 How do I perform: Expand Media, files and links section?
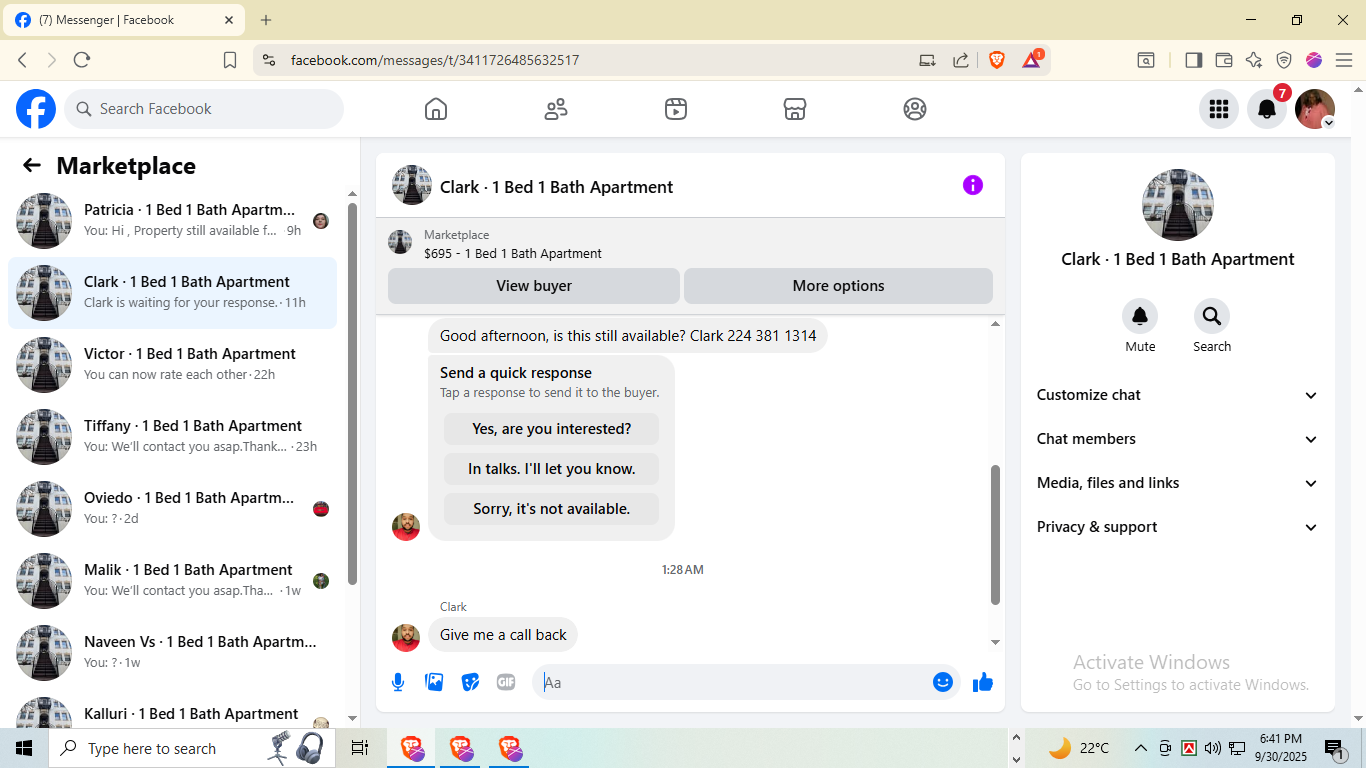(1178, 483)
